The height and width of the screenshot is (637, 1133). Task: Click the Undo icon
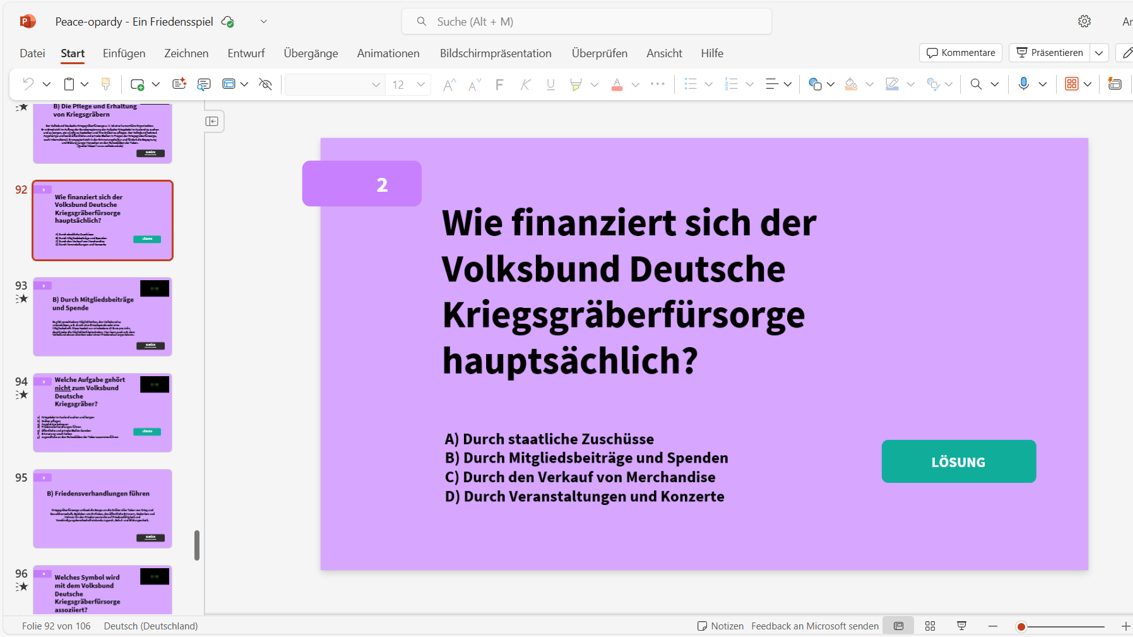coord(28,85)
